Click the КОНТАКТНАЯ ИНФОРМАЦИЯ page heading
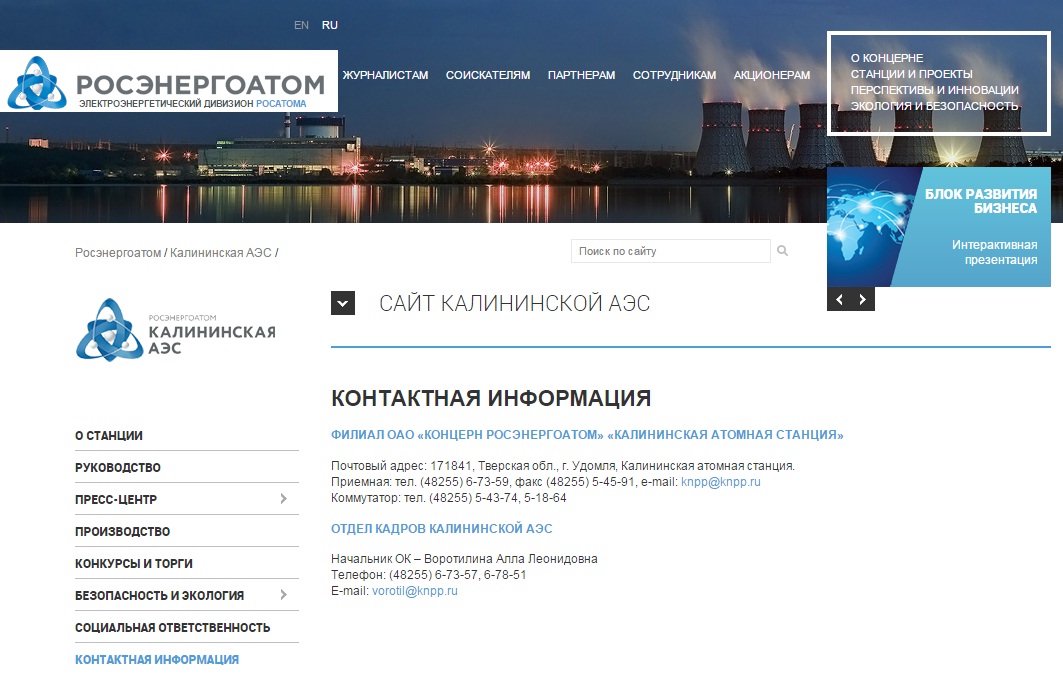This screenshot has width=1063, height=675. (491, 398)
